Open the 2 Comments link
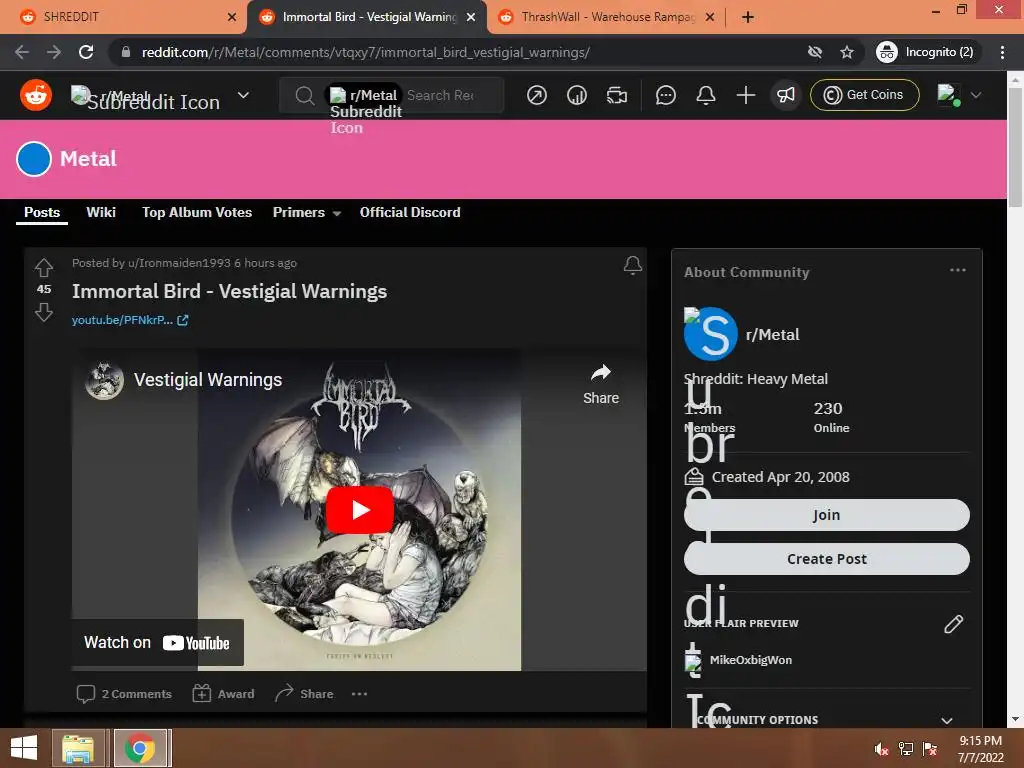Screen dimensions: 1024x768 124,694
